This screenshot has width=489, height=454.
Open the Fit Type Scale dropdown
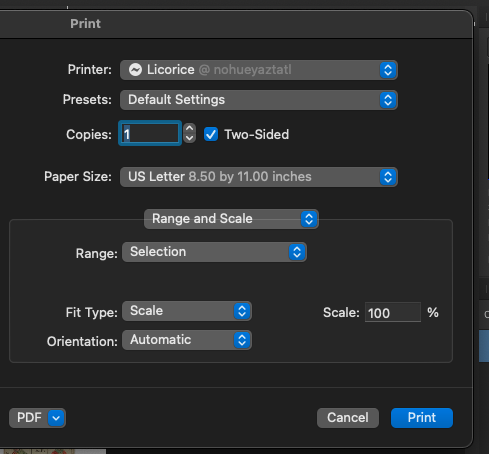coord(187,311)
